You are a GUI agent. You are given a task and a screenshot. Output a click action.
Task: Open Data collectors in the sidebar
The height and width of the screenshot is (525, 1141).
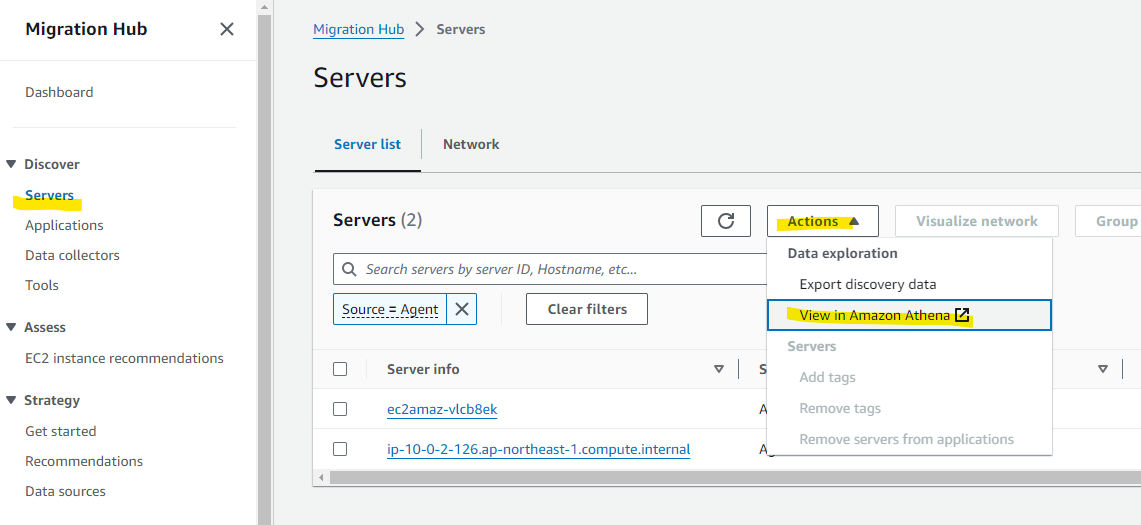(72, 256)
